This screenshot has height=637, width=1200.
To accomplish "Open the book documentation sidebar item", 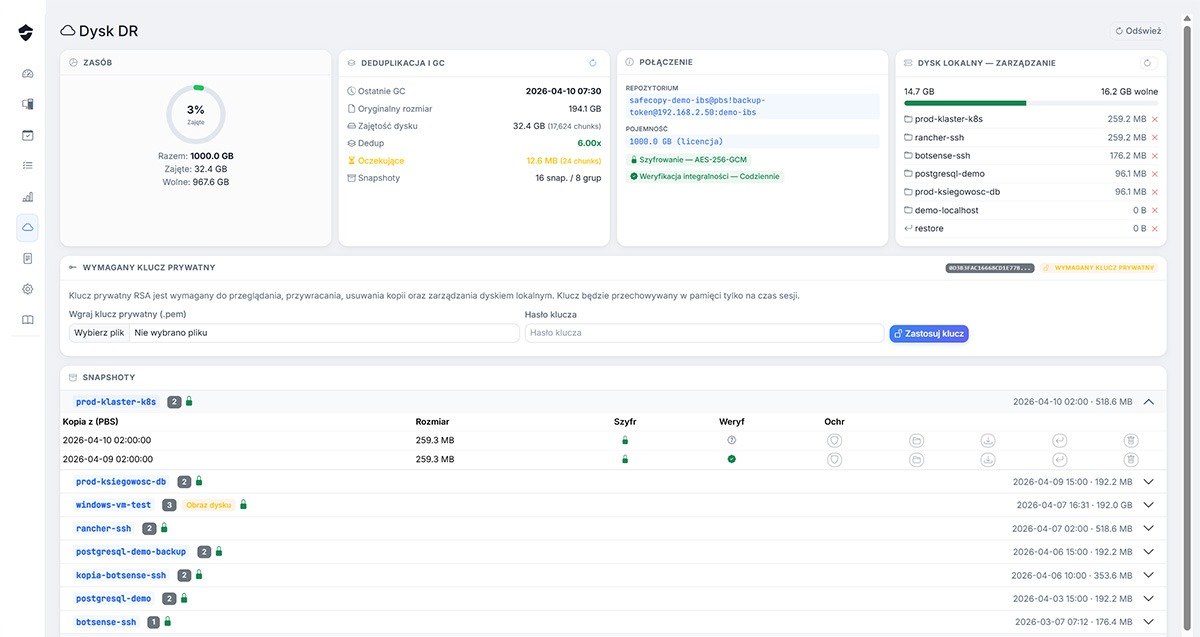I will (x=27, y=320).
